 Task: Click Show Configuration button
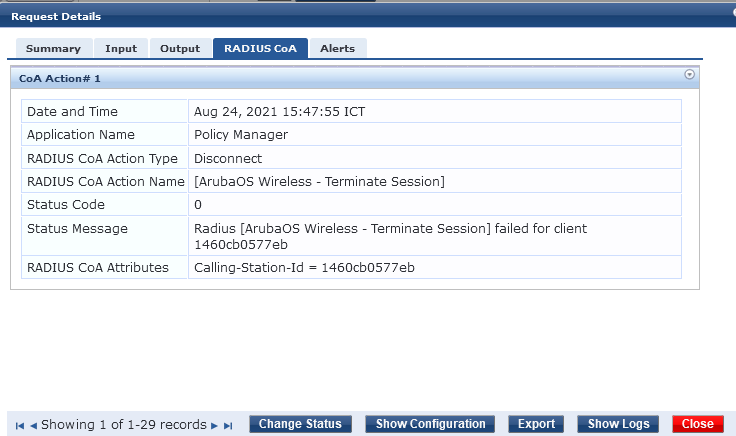pos(430,424)
